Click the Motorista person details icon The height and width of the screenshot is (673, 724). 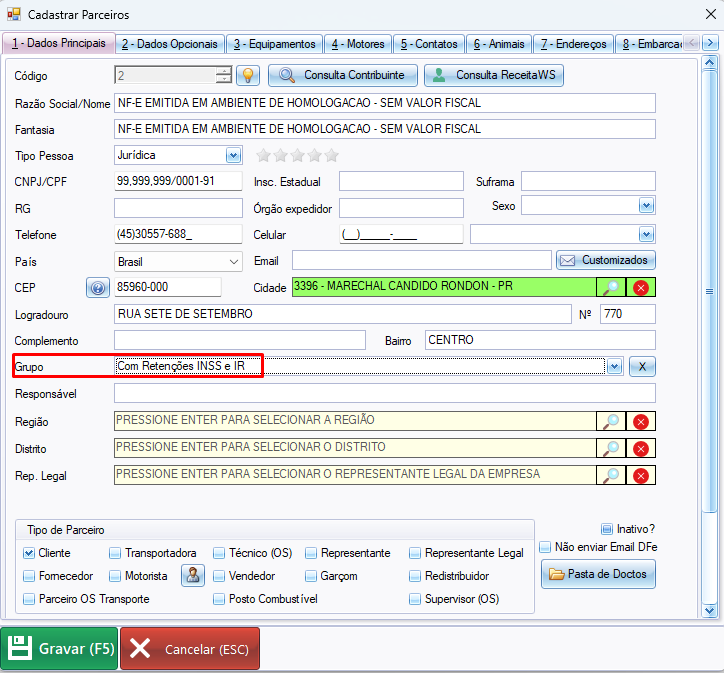coord(192,575)
